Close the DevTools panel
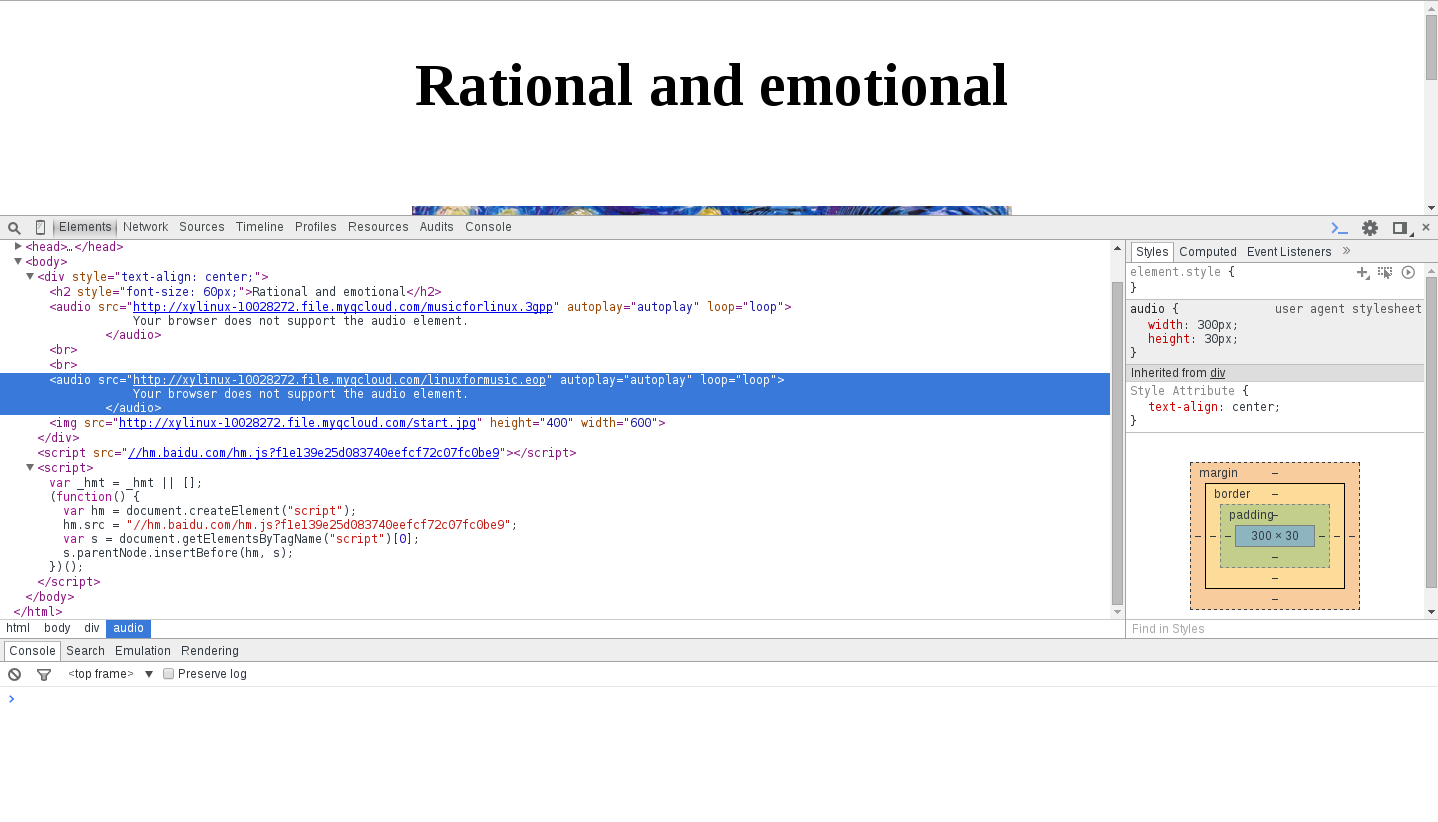 point(1426,228)
